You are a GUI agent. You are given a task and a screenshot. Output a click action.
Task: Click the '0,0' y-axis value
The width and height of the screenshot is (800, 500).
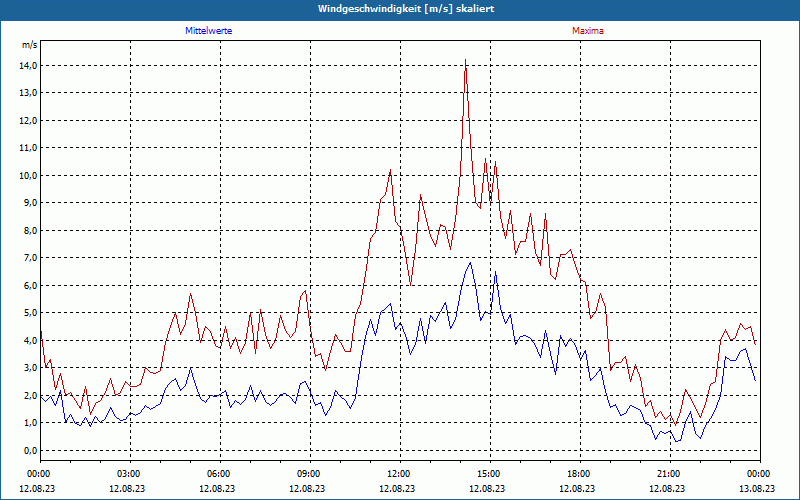click(29, 451)
